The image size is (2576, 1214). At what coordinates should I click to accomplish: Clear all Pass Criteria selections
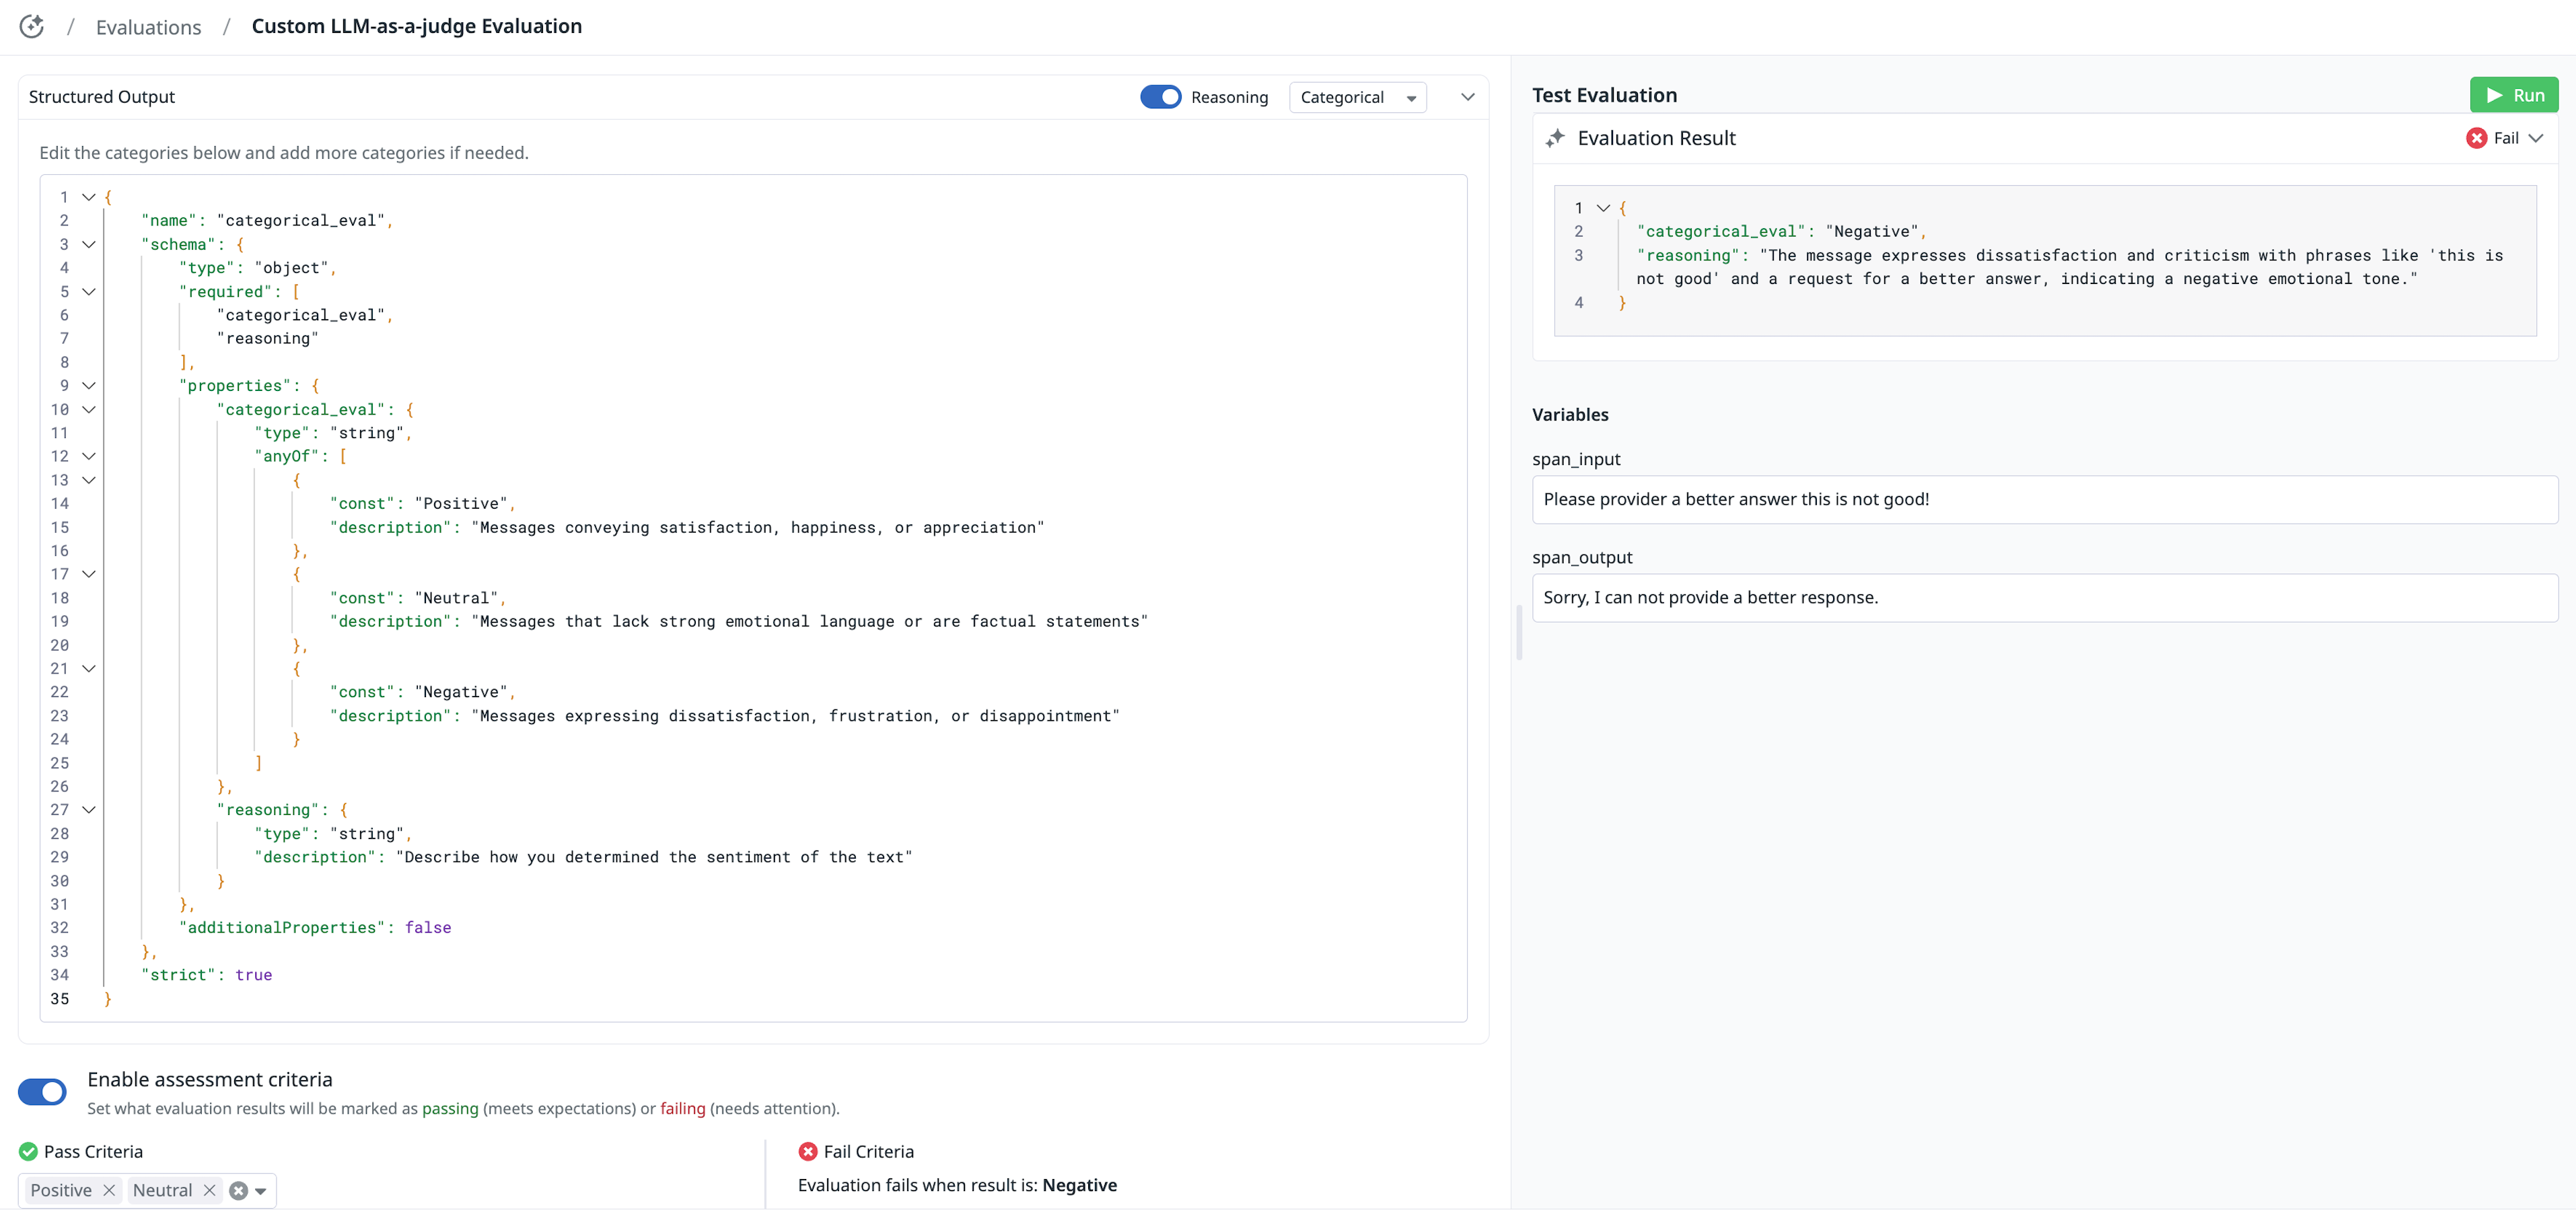tap(238, 1190)
